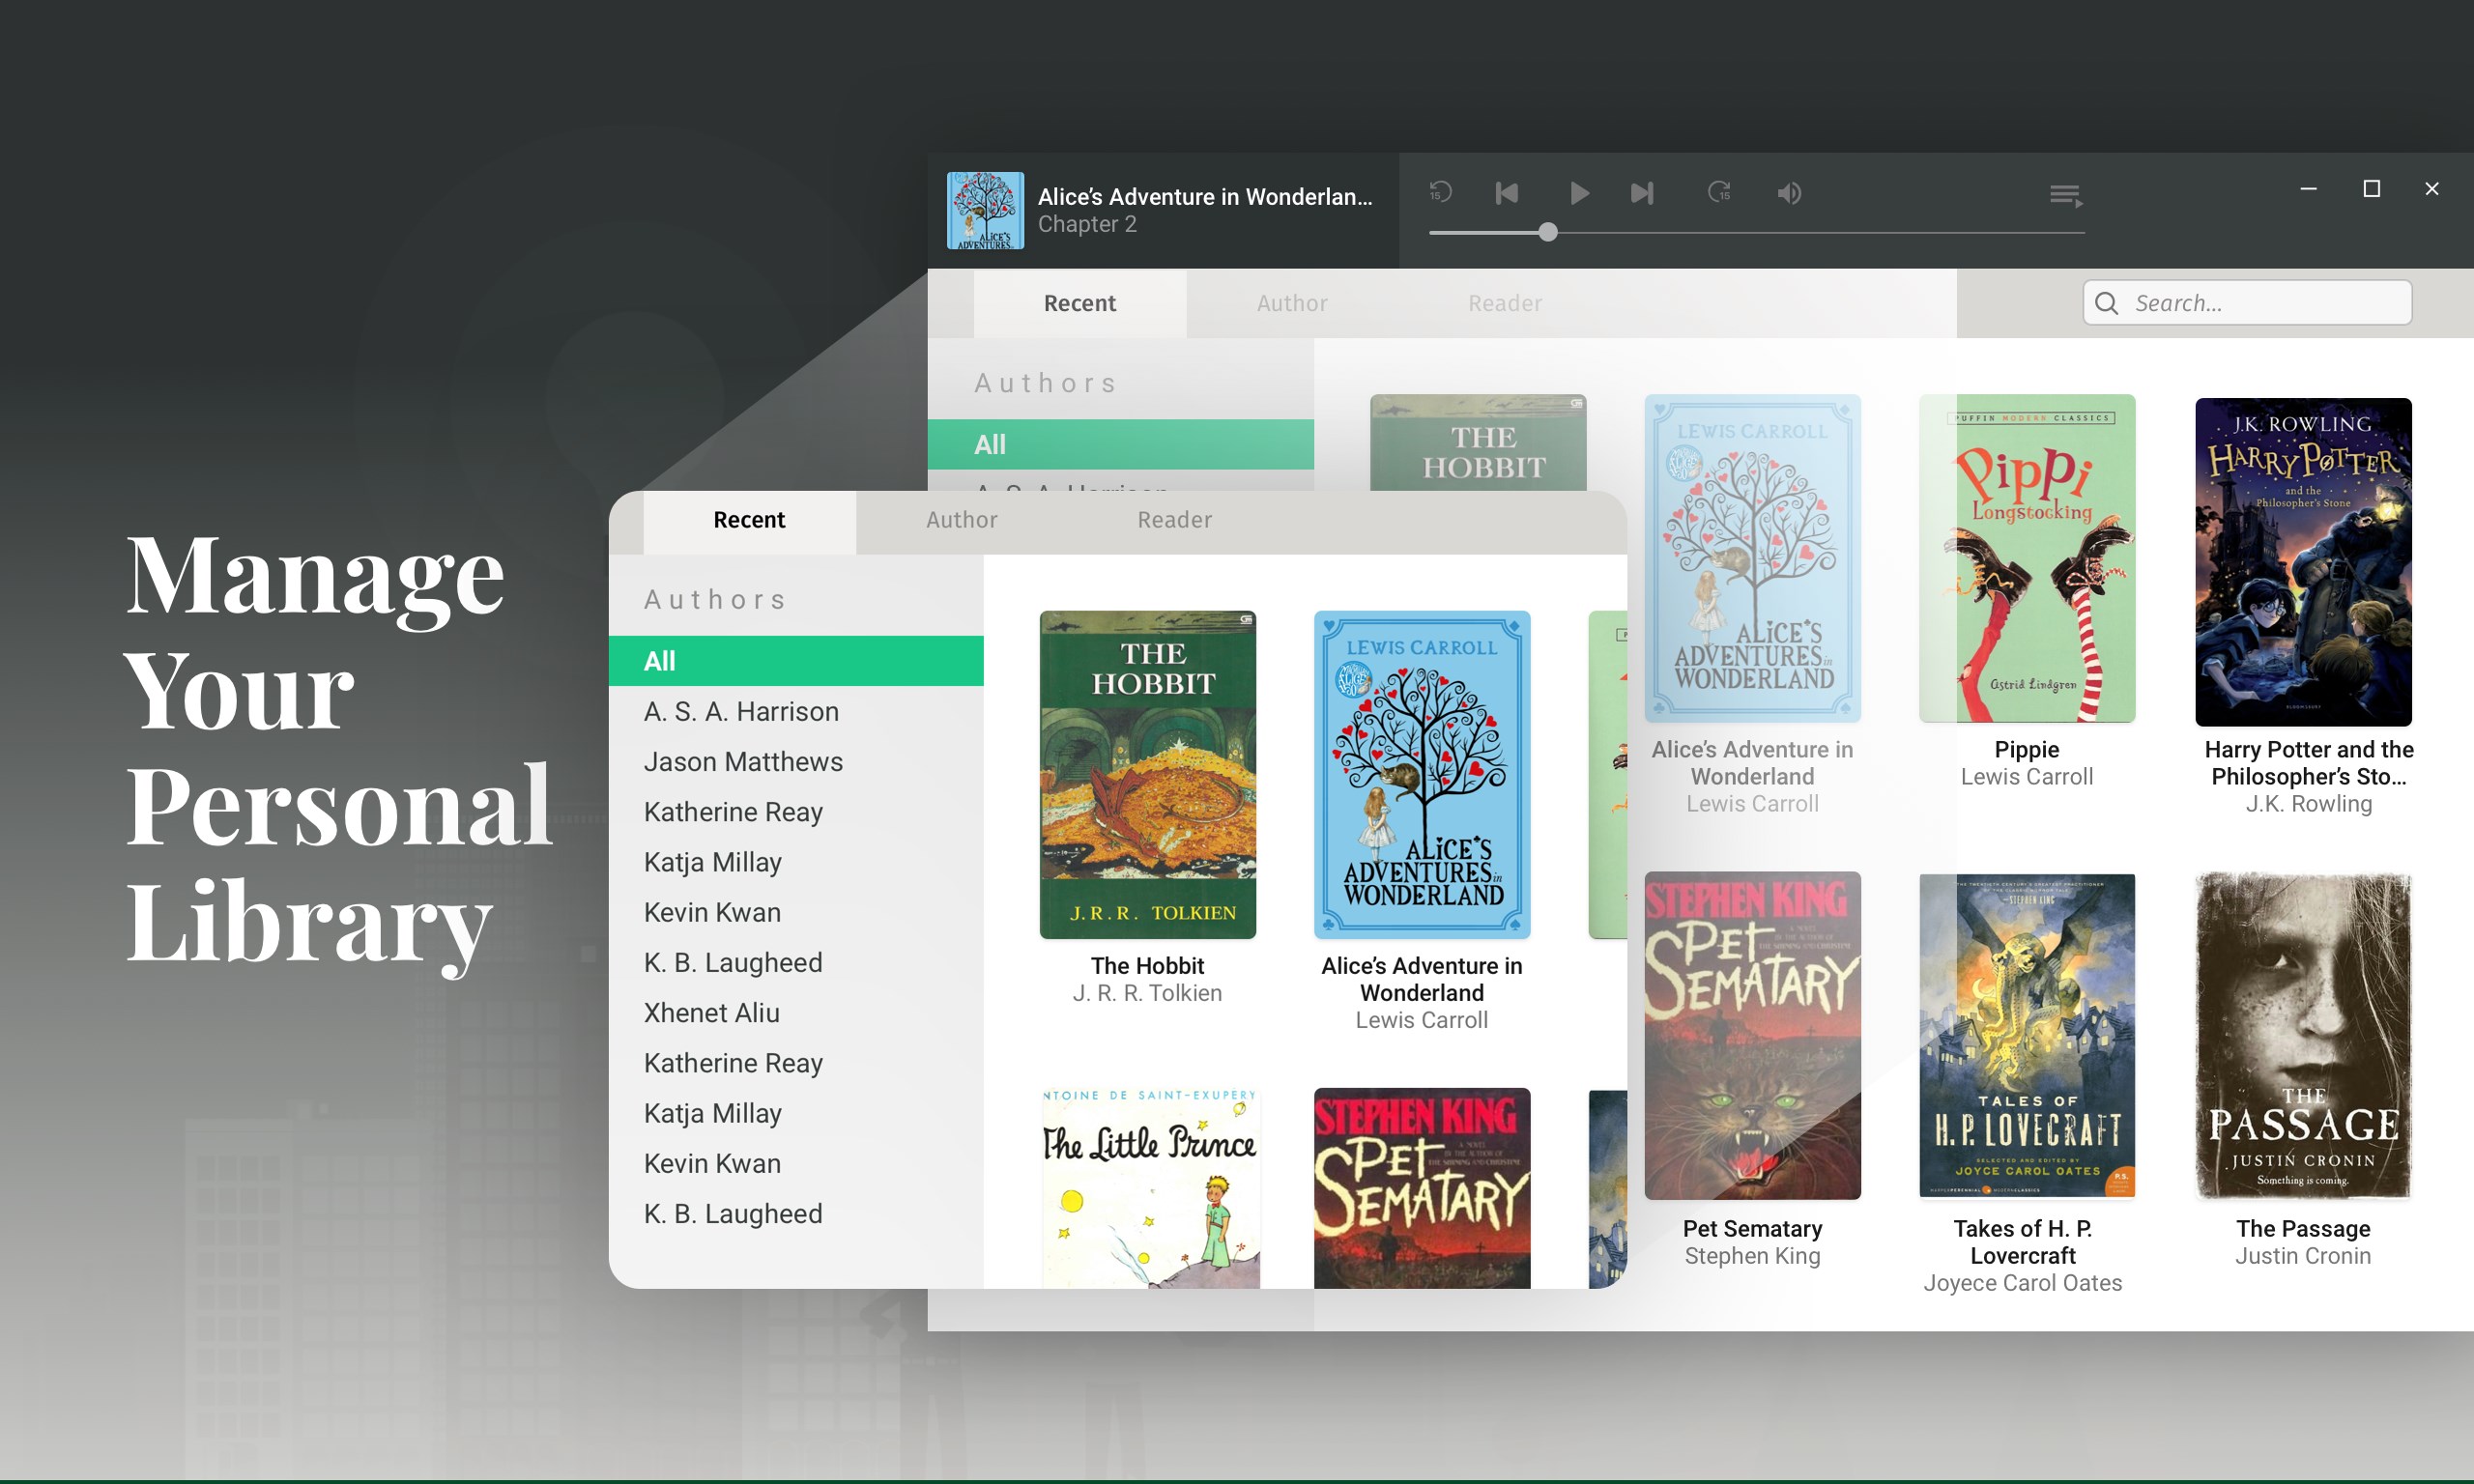Skip to the next chapter
The image size is (2474, 1484).
click(1640, 193)
